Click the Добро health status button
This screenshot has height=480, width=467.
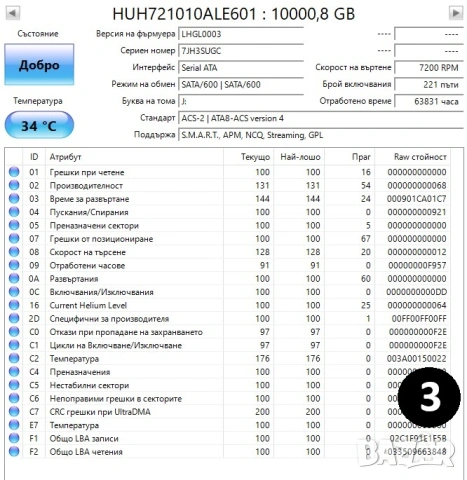point(39,65)
